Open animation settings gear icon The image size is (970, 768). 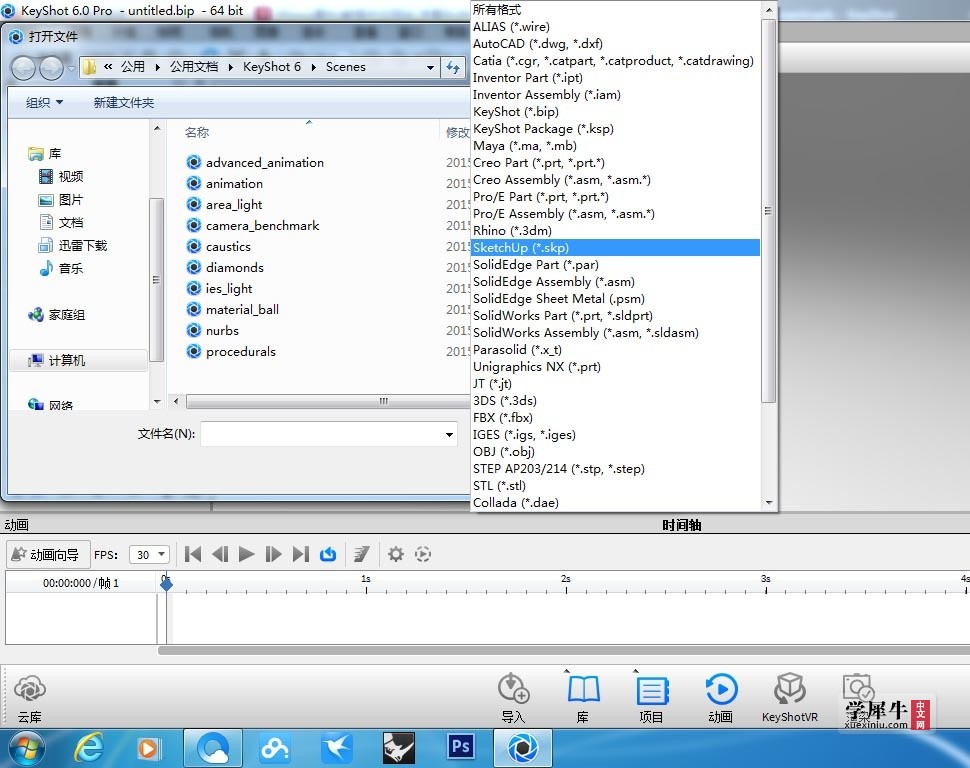[x=396, y=554]
